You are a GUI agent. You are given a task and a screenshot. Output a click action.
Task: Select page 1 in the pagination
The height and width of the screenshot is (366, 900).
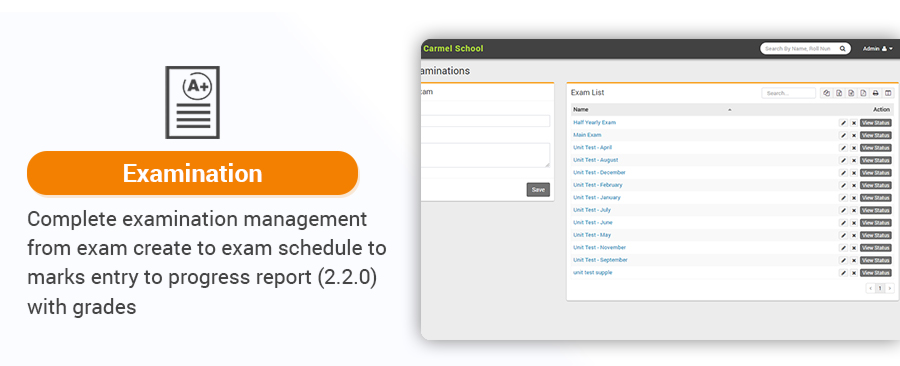pos(880,289)
